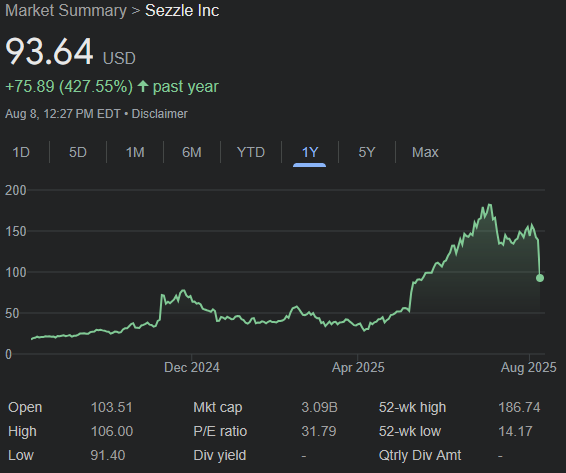Click the Mkt cap label

(218, 407)
